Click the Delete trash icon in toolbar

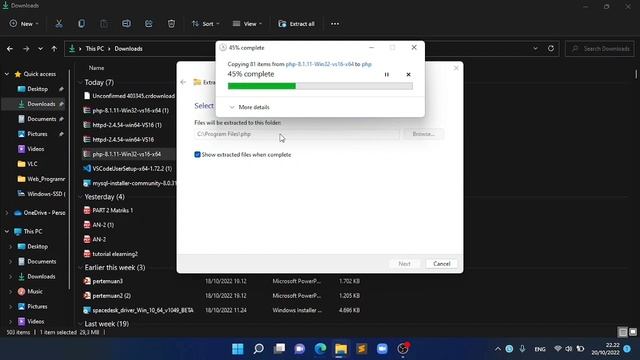click(171, 24)
